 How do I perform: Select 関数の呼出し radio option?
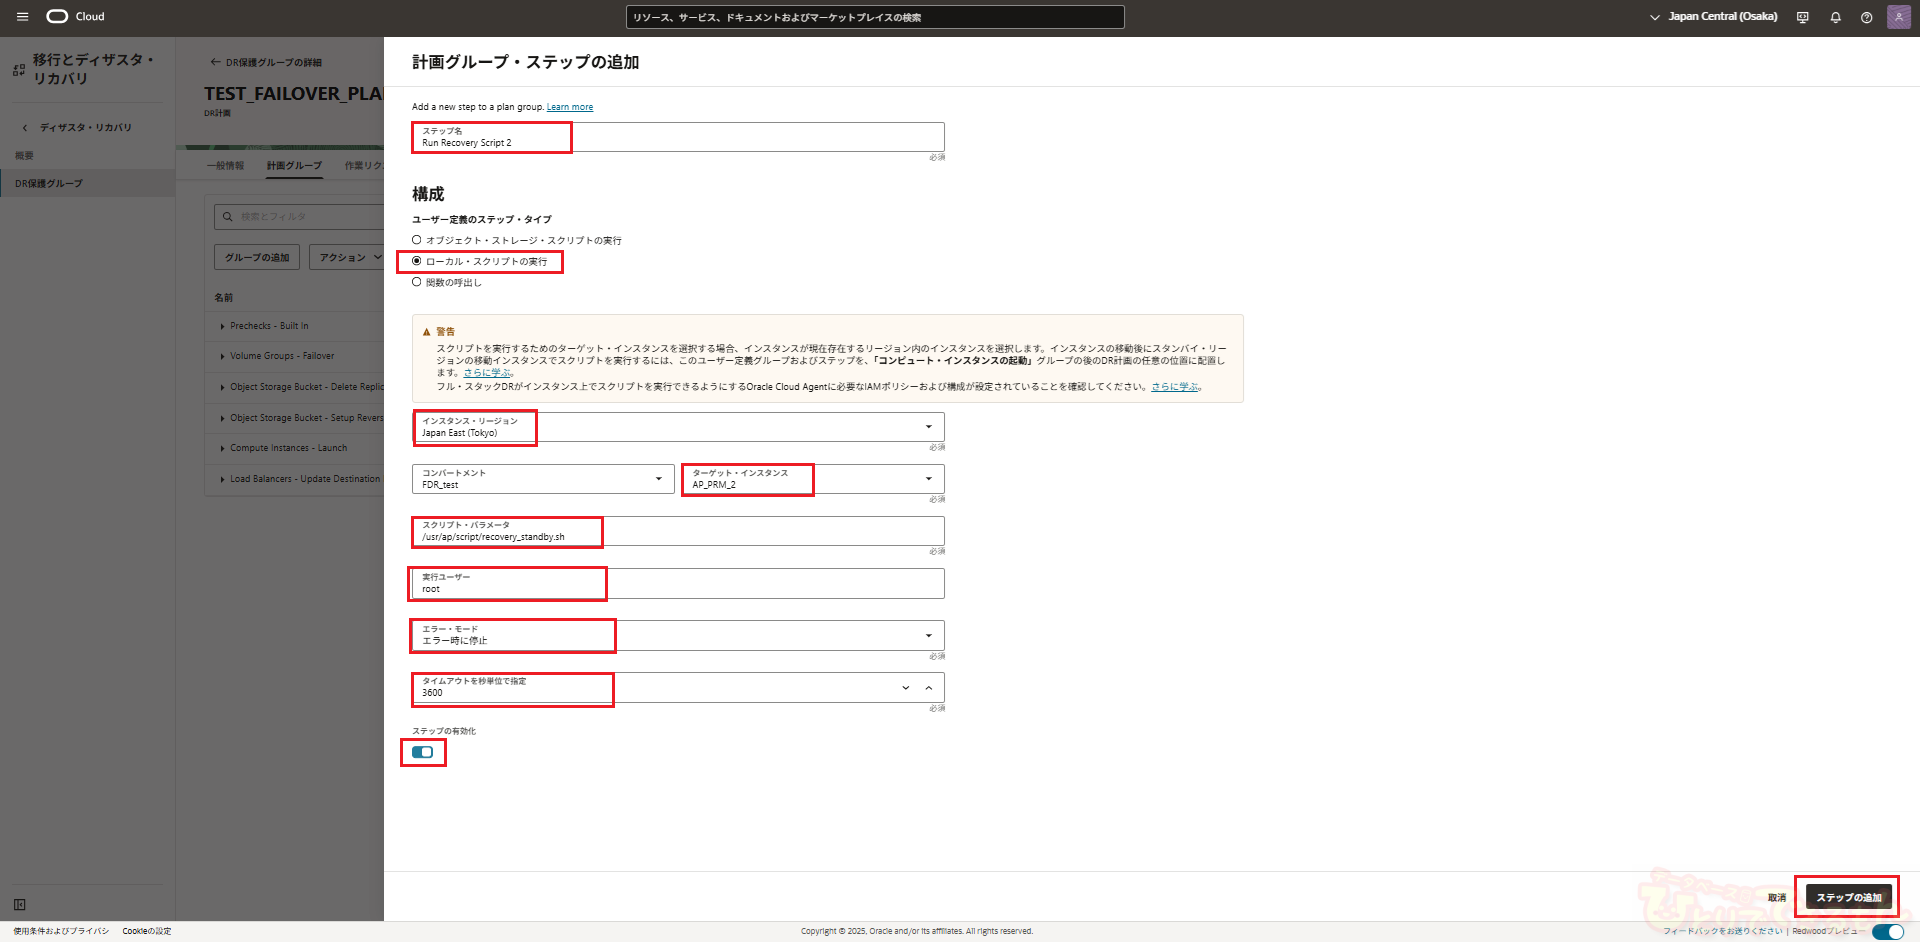(417, 282)
